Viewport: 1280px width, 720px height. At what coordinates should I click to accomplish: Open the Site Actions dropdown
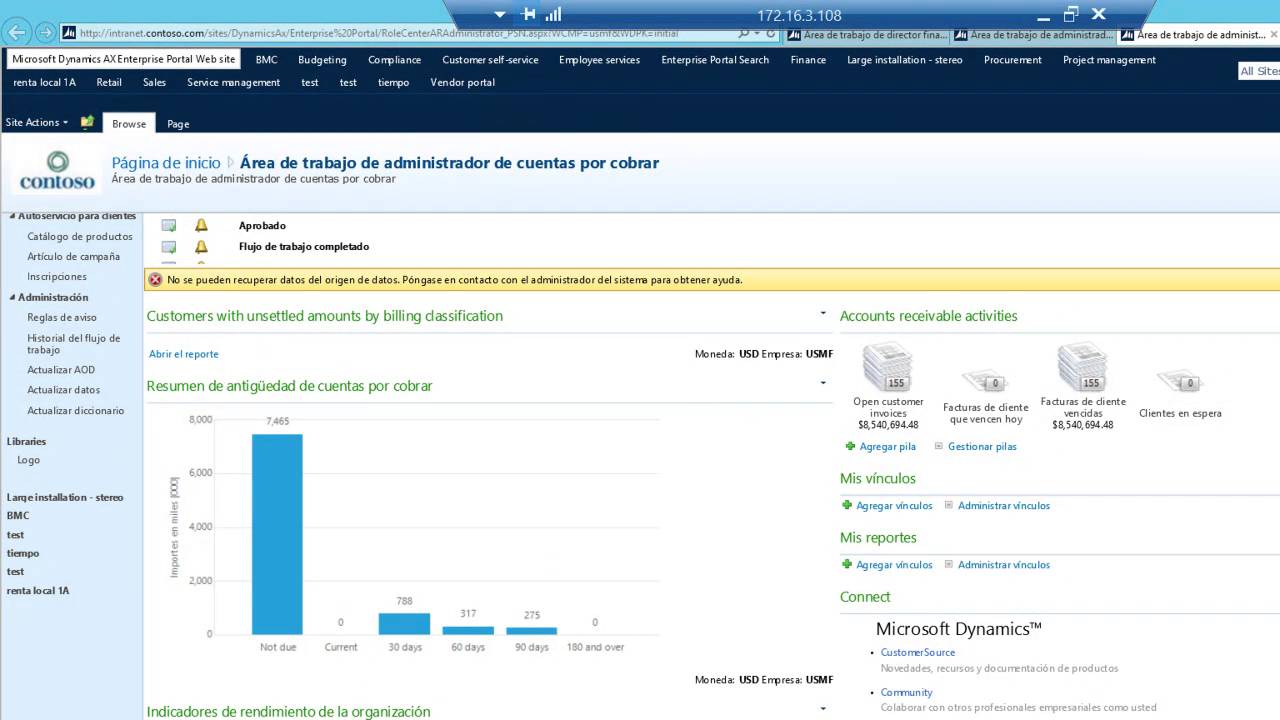pos(37,122)
